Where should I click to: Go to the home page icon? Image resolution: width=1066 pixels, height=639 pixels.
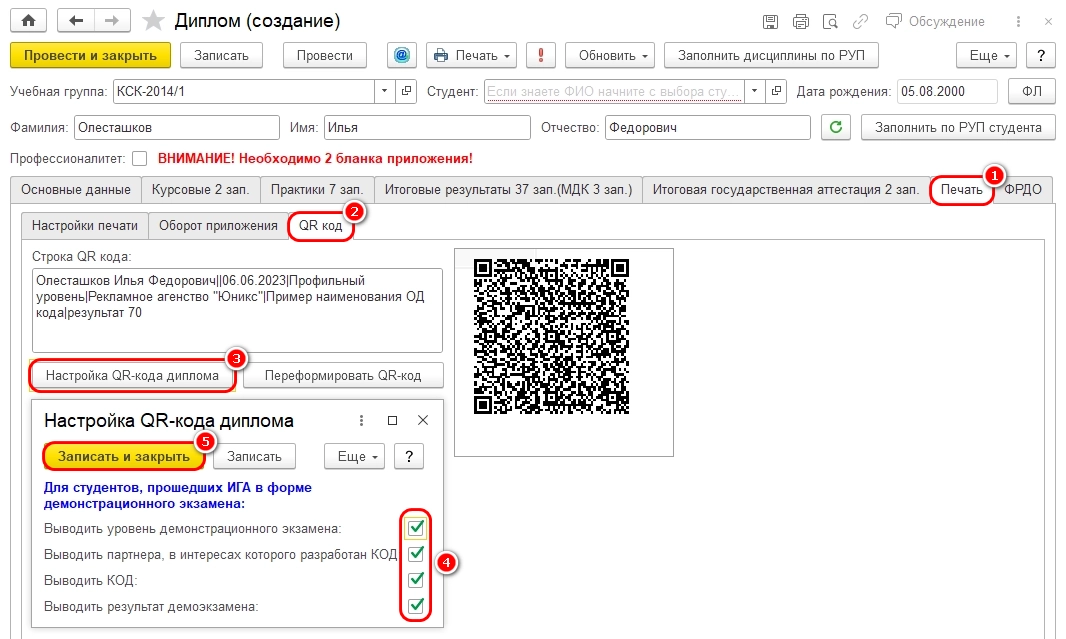28,20
